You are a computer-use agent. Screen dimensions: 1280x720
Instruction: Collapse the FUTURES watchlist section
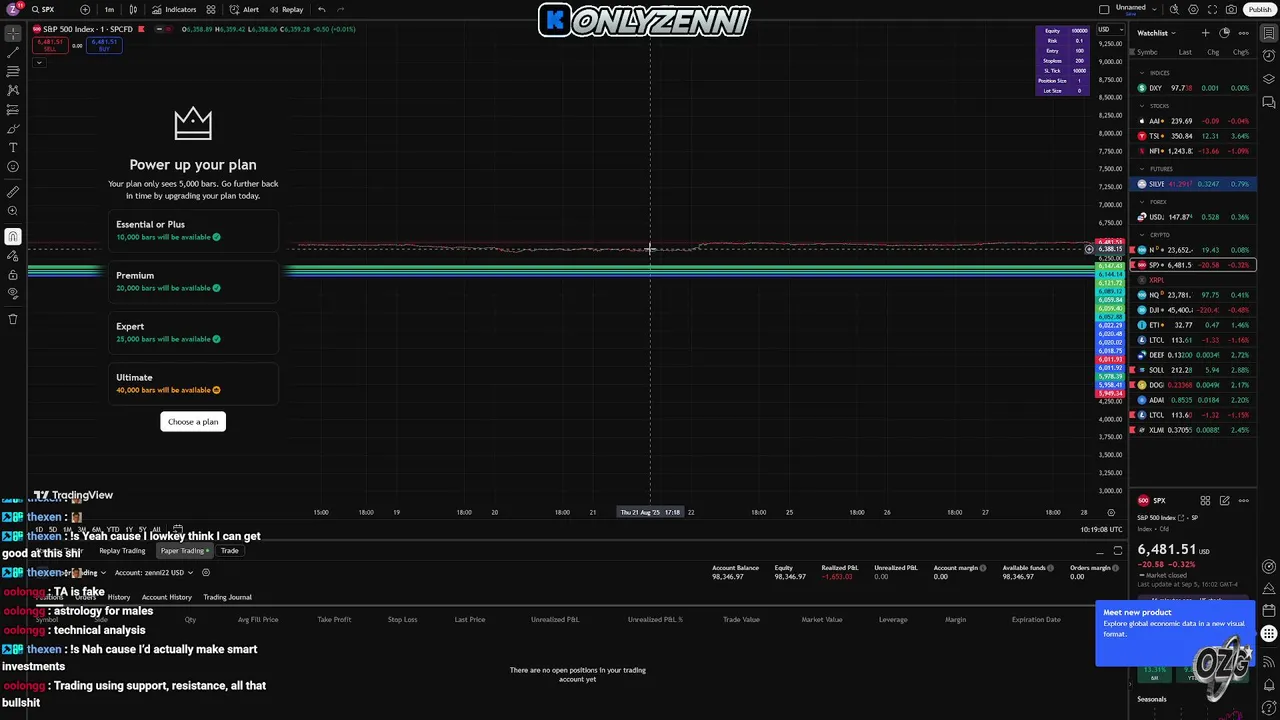click(1142, 169)
